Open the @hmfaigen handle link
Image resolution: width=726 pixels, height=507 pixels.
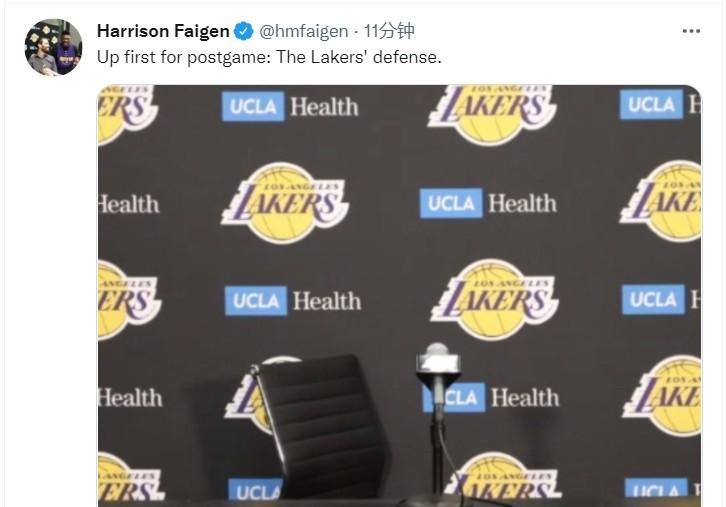coord(303,31)
